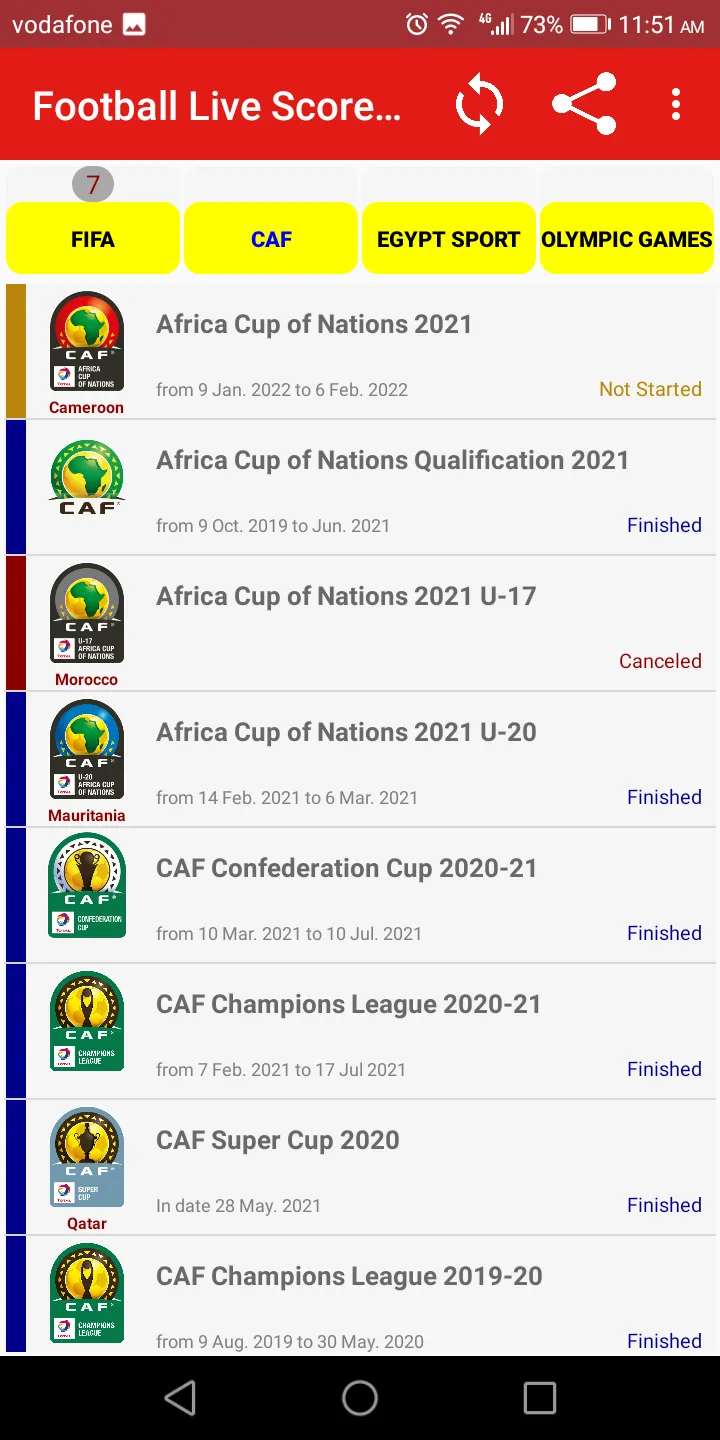Select the CAF tab
The height and width of the screenshot is (1440, 720).
click(271, 239)
